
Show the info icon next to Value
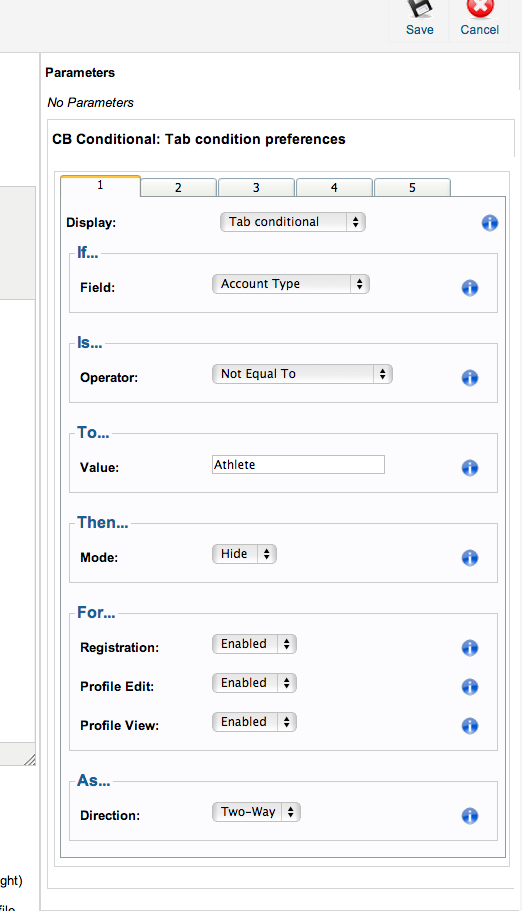[470, 468]
